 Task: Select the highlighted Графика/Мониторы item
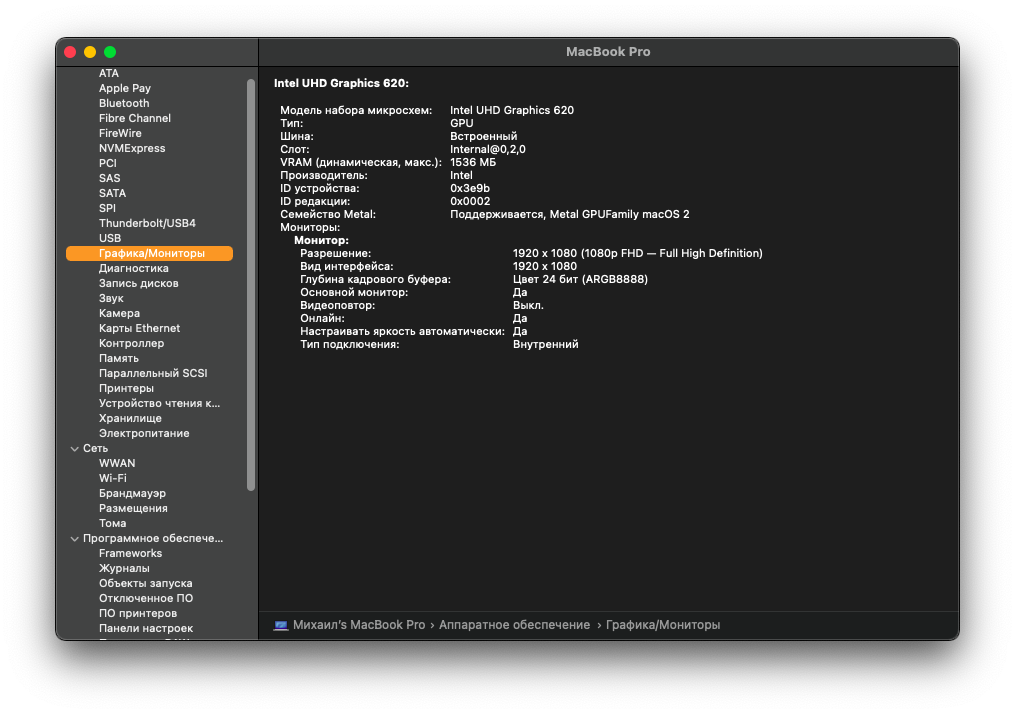(x=150, y=253)
